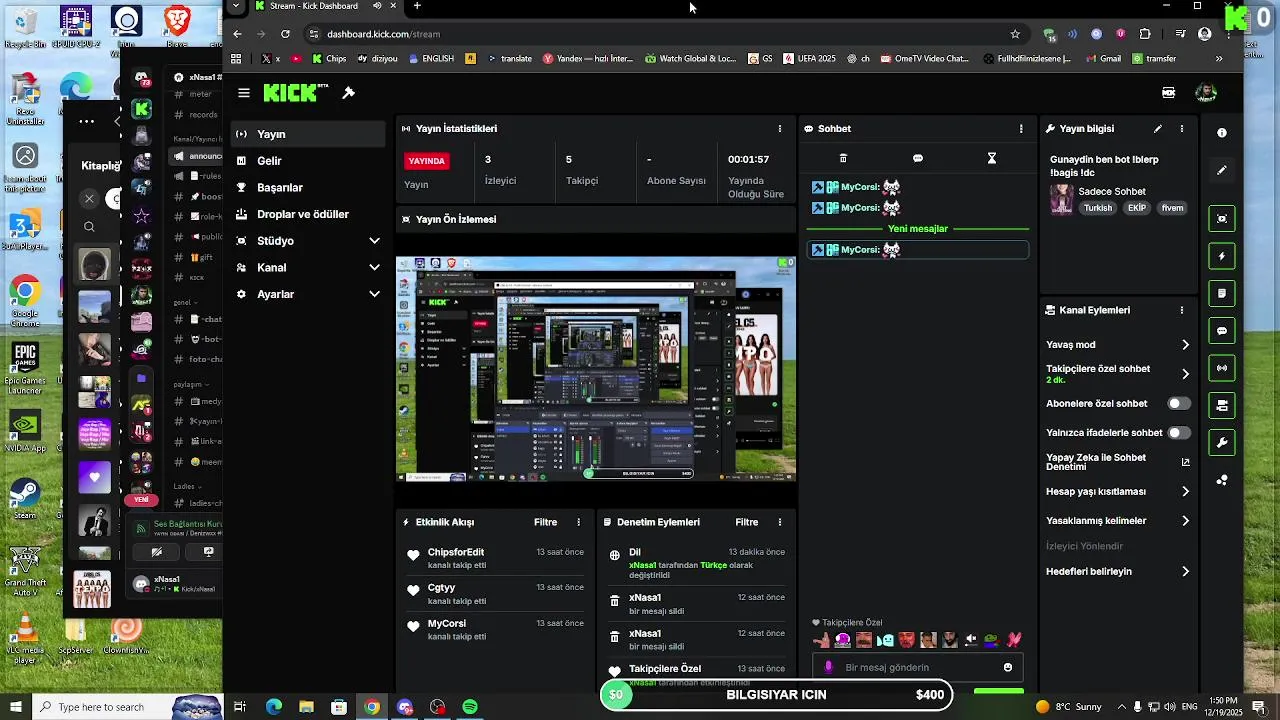Open a new browser tab

click(417, 6)
